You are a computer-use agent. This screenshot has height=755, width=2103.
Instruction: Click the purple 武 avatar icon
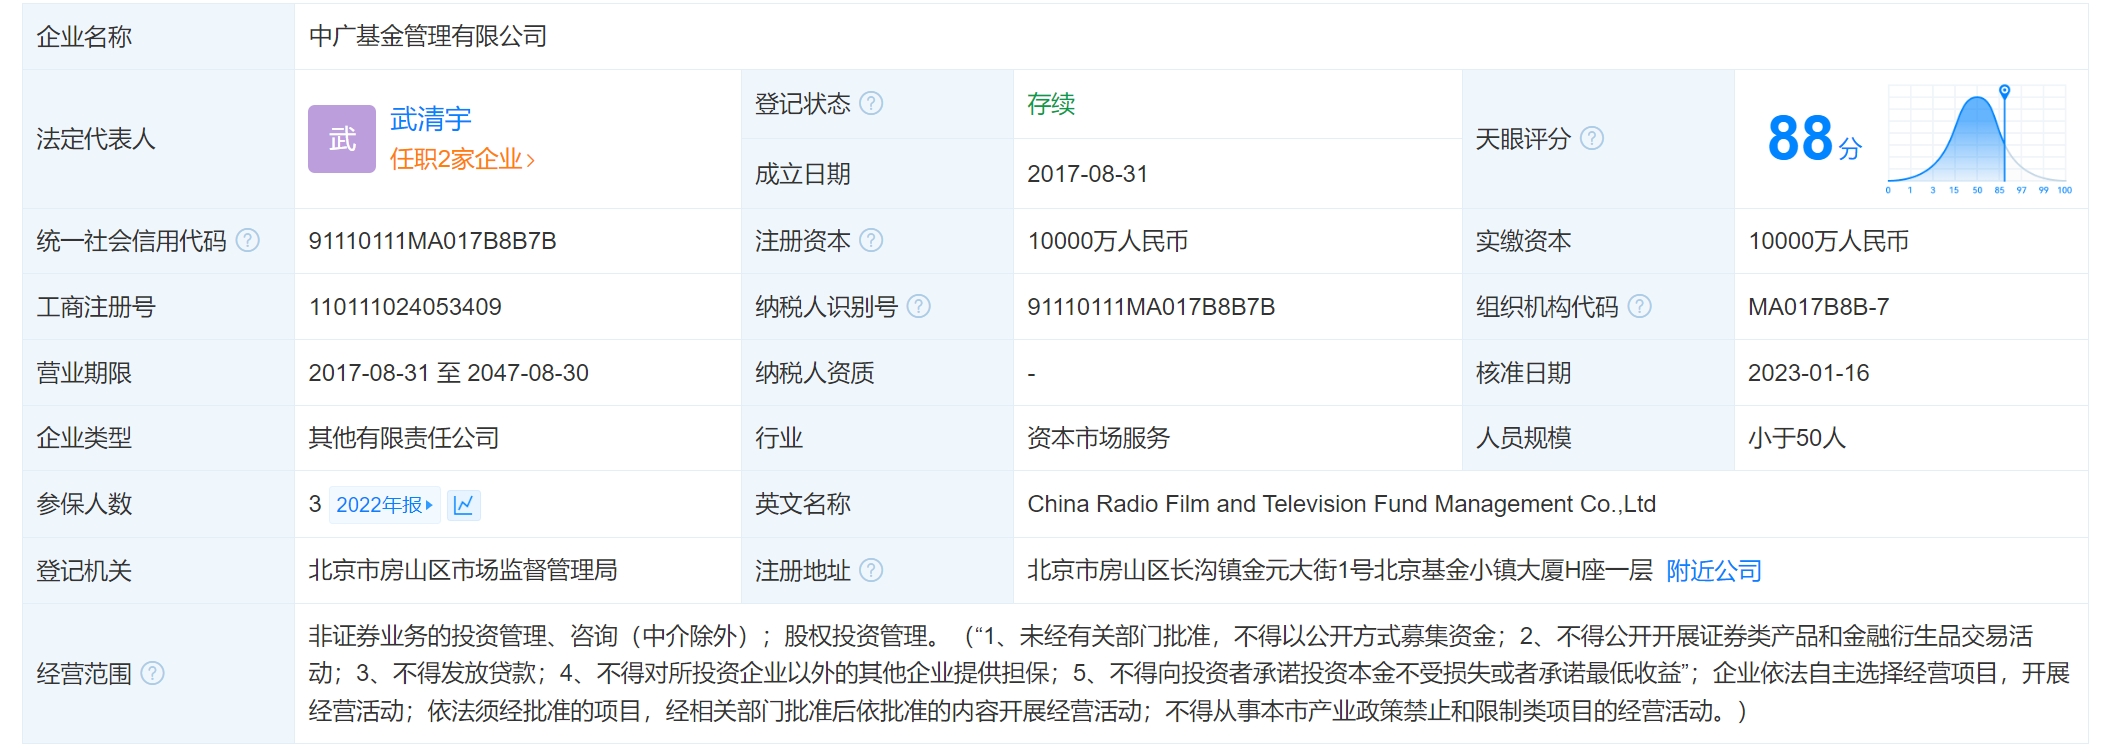[x=342, y=139]
